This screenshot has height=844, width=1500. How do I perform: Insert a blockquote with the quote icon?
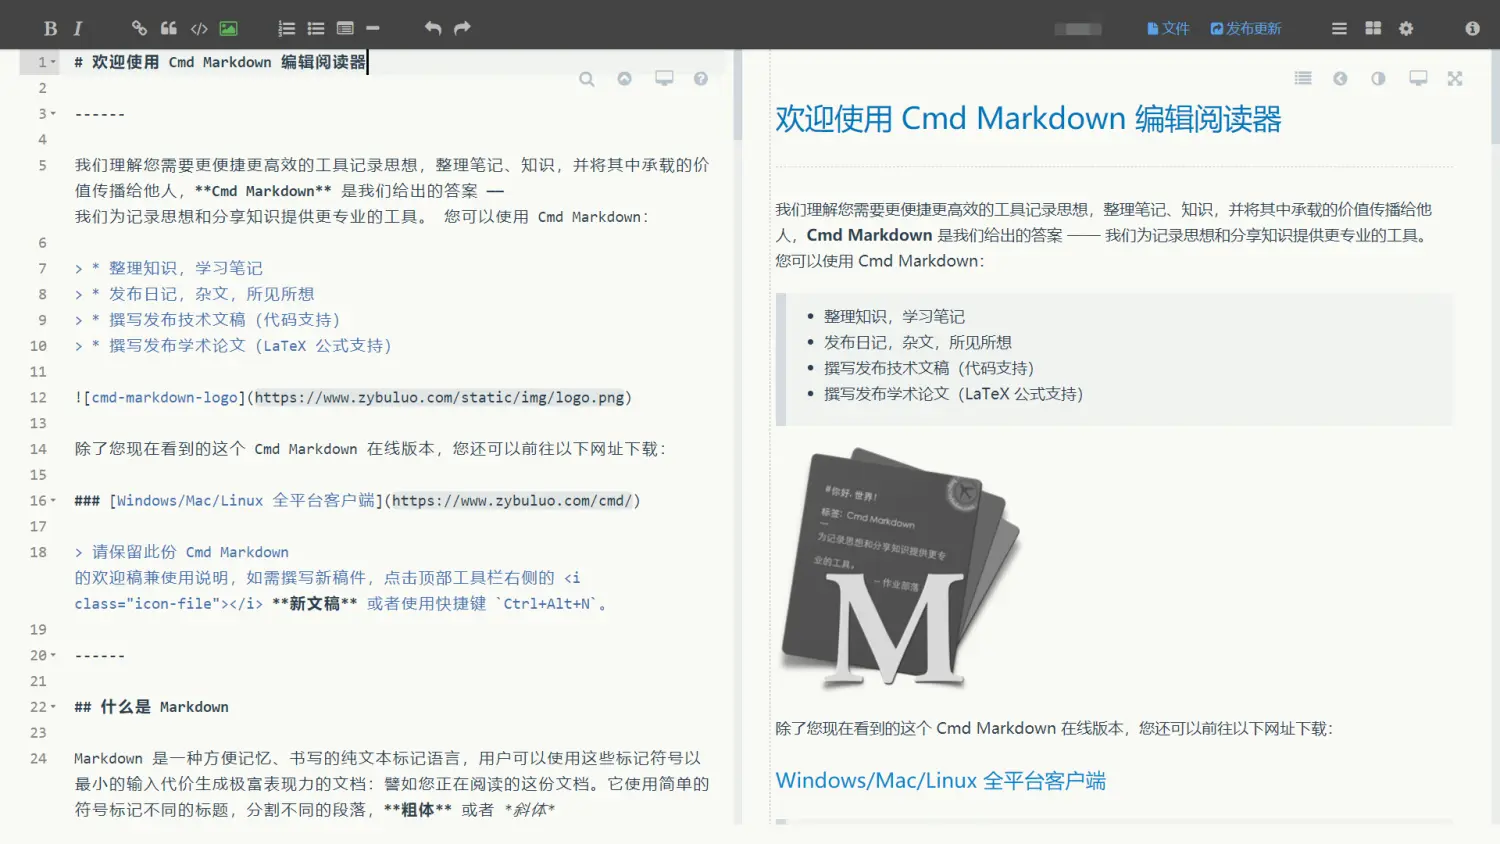click(x=169, y=28)
